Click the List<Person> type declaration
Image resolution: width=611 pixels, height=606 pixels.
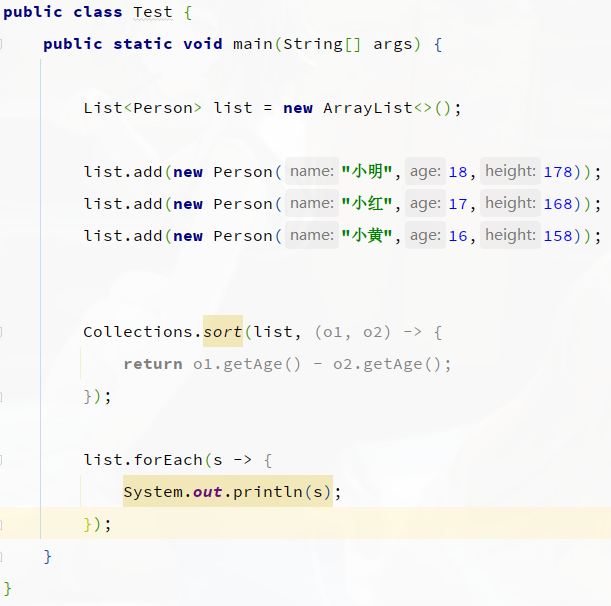143,108
